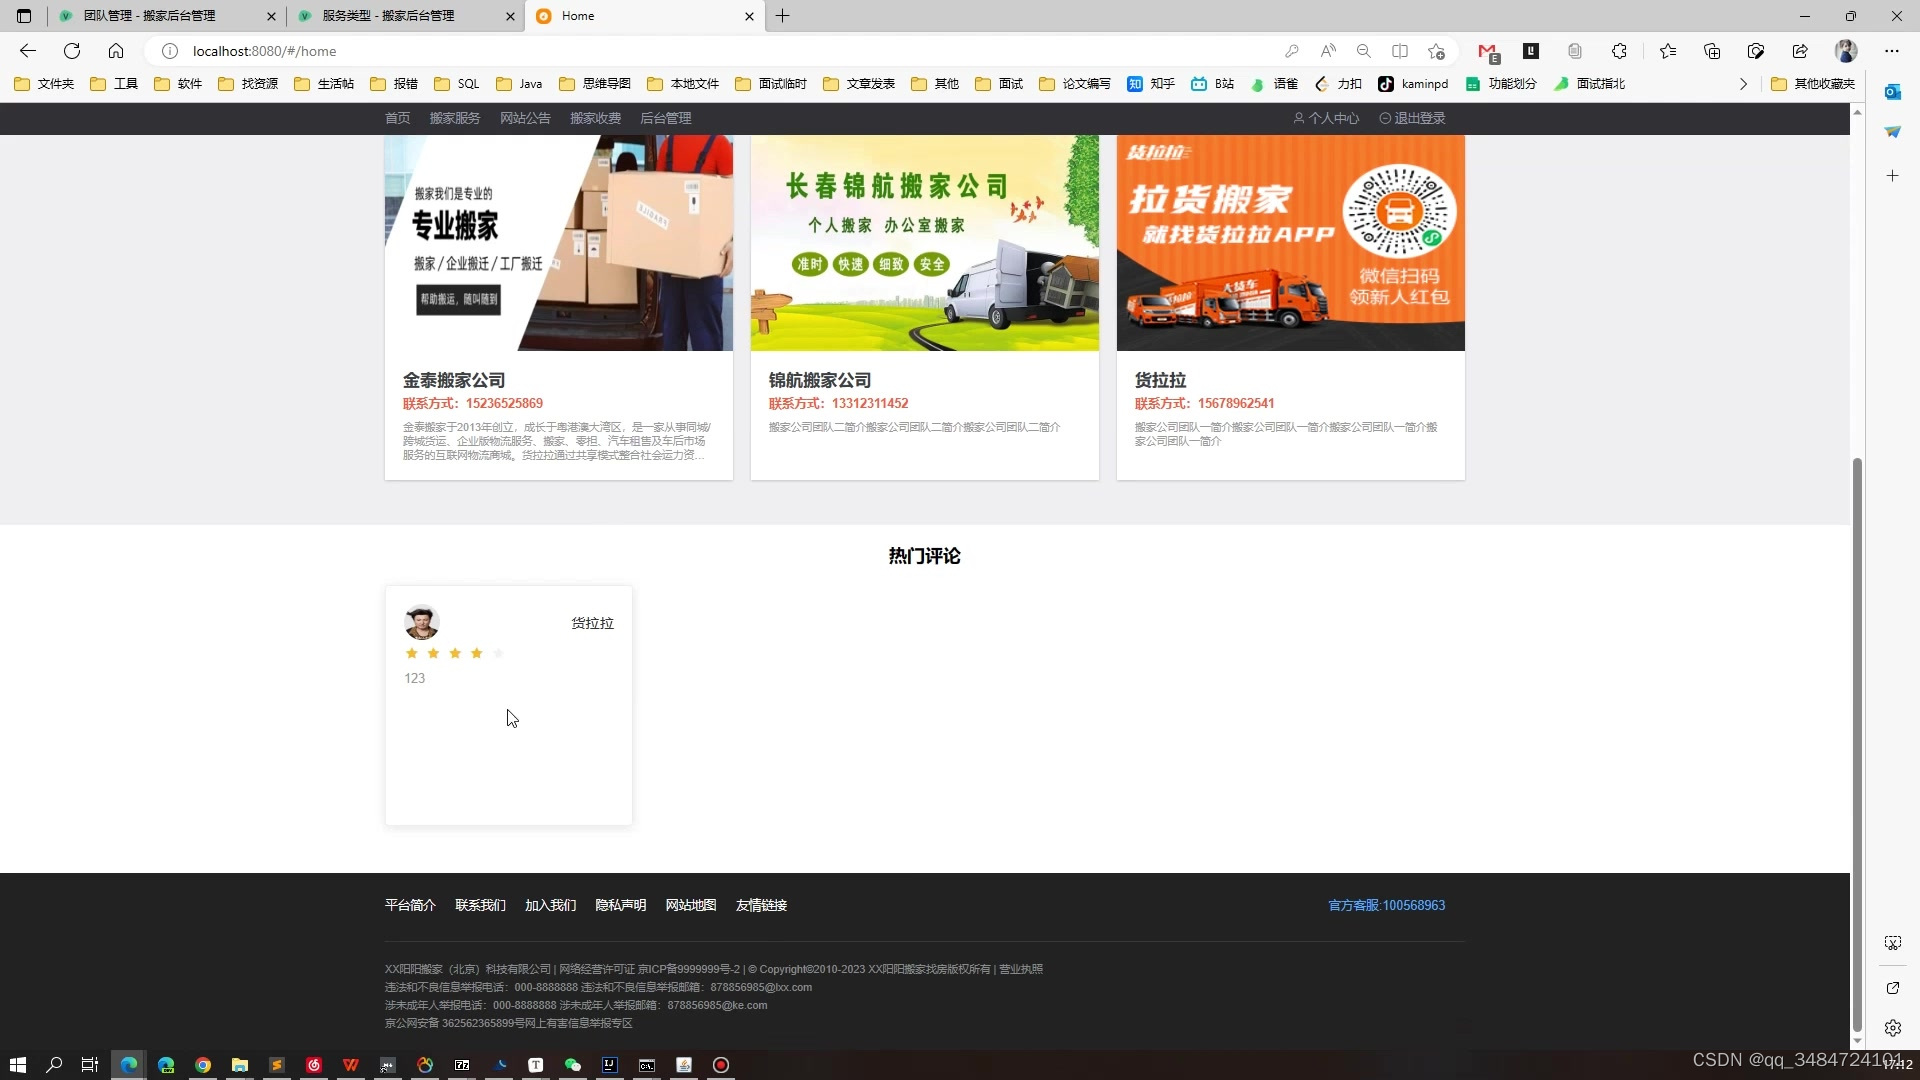Screen dimensions: 1920x1080
Task: Open Chrome from the taskbar
Action: [x=203, y=1065]
